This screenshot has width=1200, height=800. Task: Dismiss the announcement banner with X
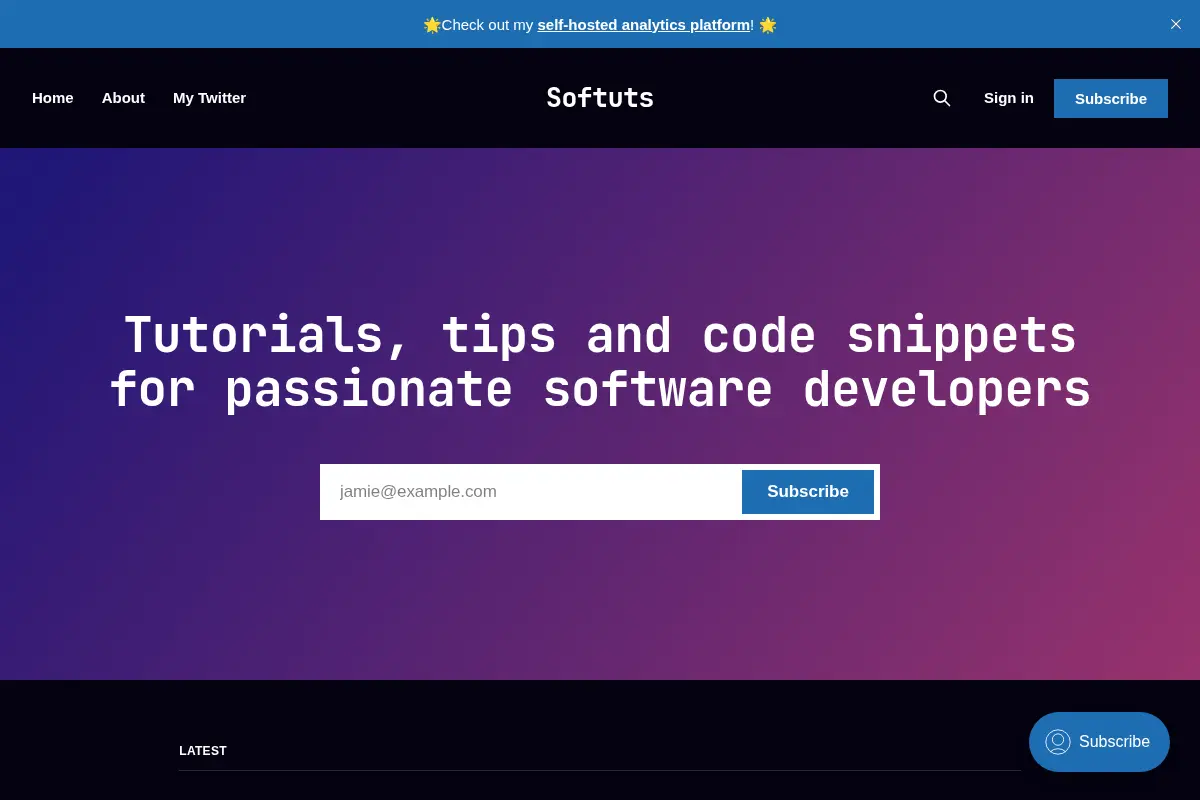(1176, 24)
